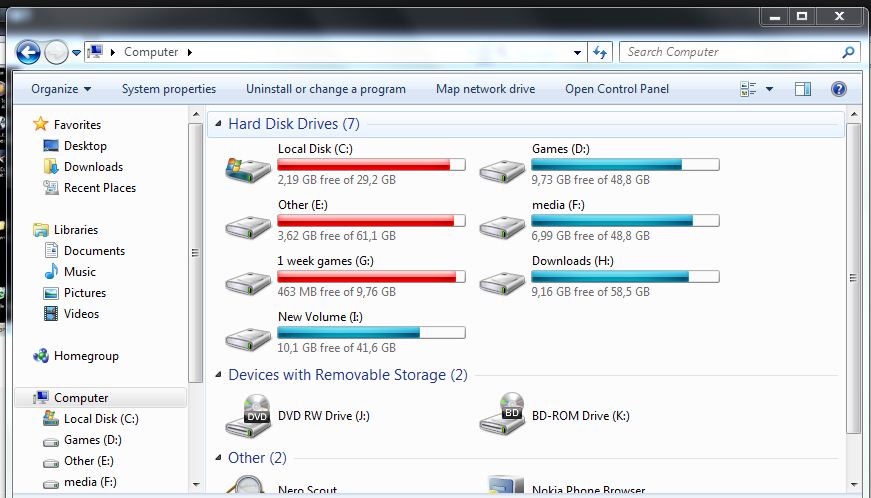Expand the arrow after Computer breadcrumb

[x=190, y=52]
